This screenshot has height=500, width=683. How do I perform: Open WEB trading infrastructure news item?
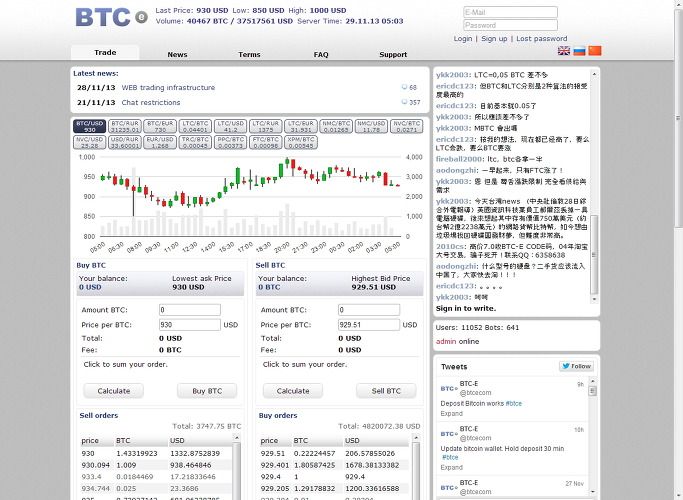point(168,88)
